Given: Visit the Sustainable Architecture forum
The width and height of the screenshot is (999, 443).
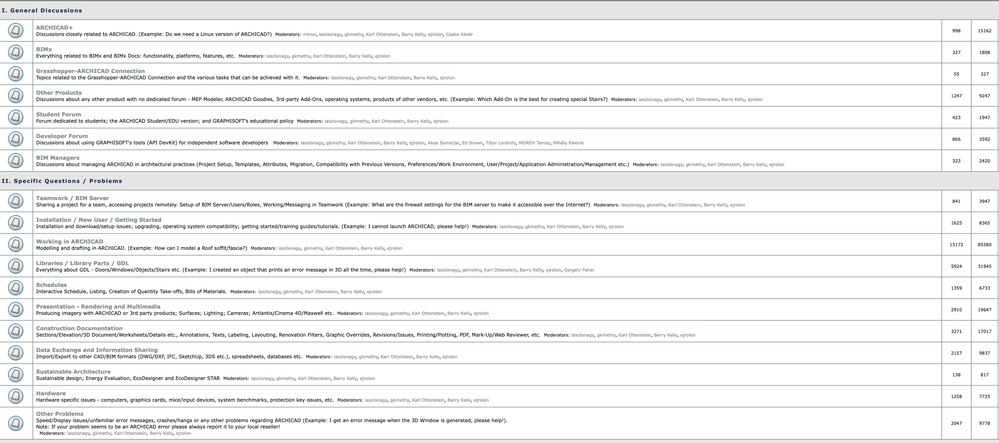Looking at the screenshot, I should pos(73,372).
